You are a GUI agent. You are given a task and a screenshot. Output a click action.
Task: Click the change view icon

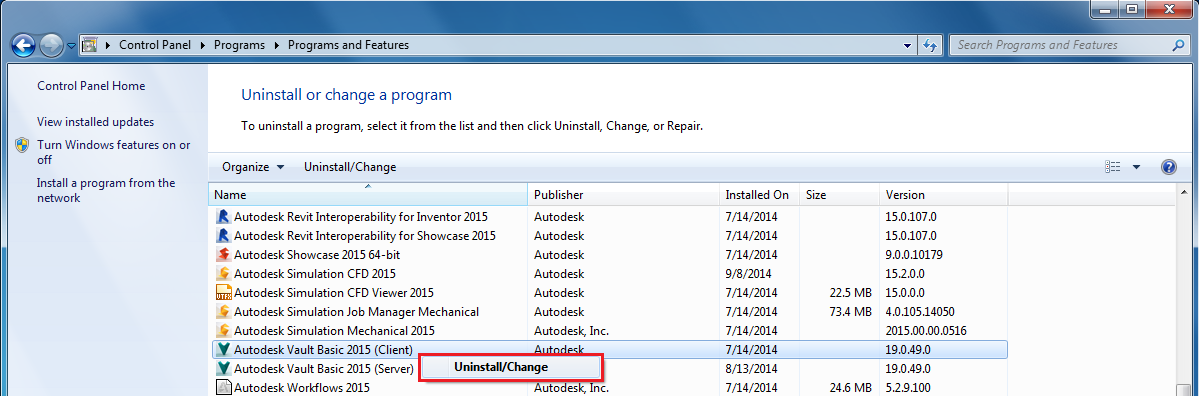1113,167
